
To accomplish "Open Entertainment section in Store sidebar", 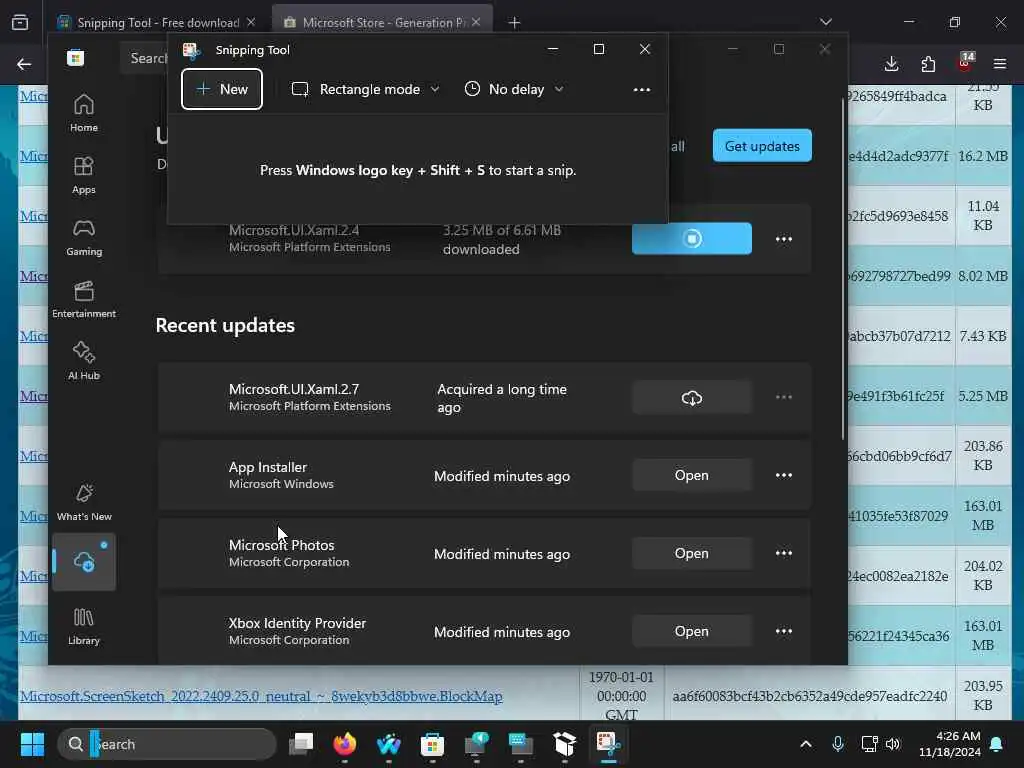I will click(x=84, y=300).
